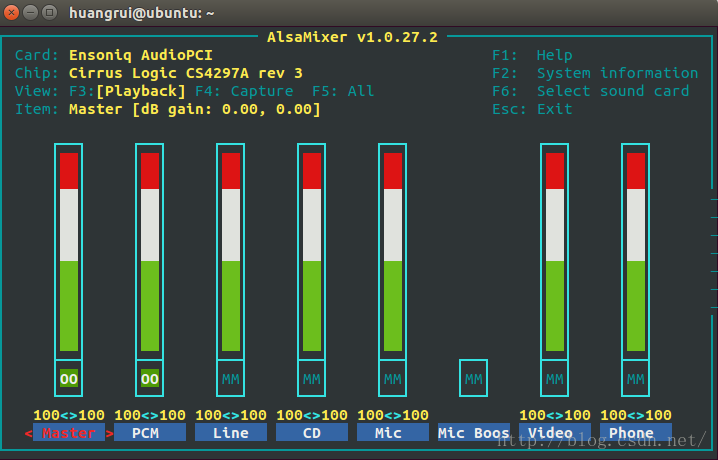Select the PCM channel label
The image size is (718, 460).
[150, 433]
